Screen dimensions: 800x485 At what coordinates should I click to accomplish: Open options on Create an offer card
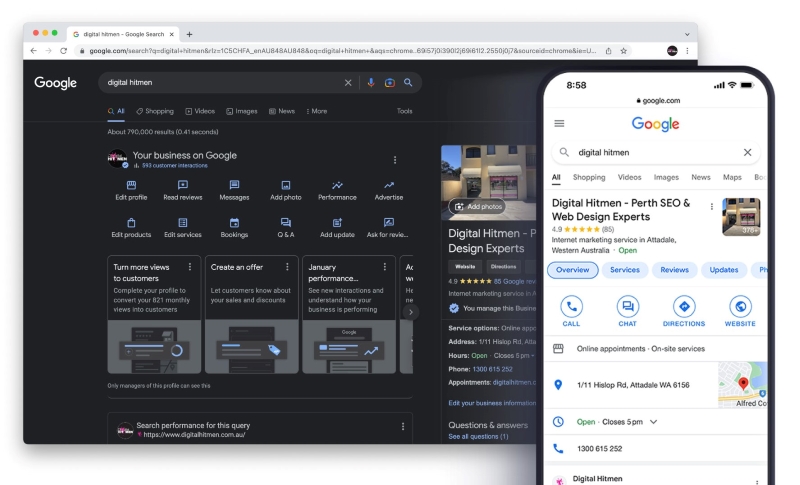pos(287,267)
